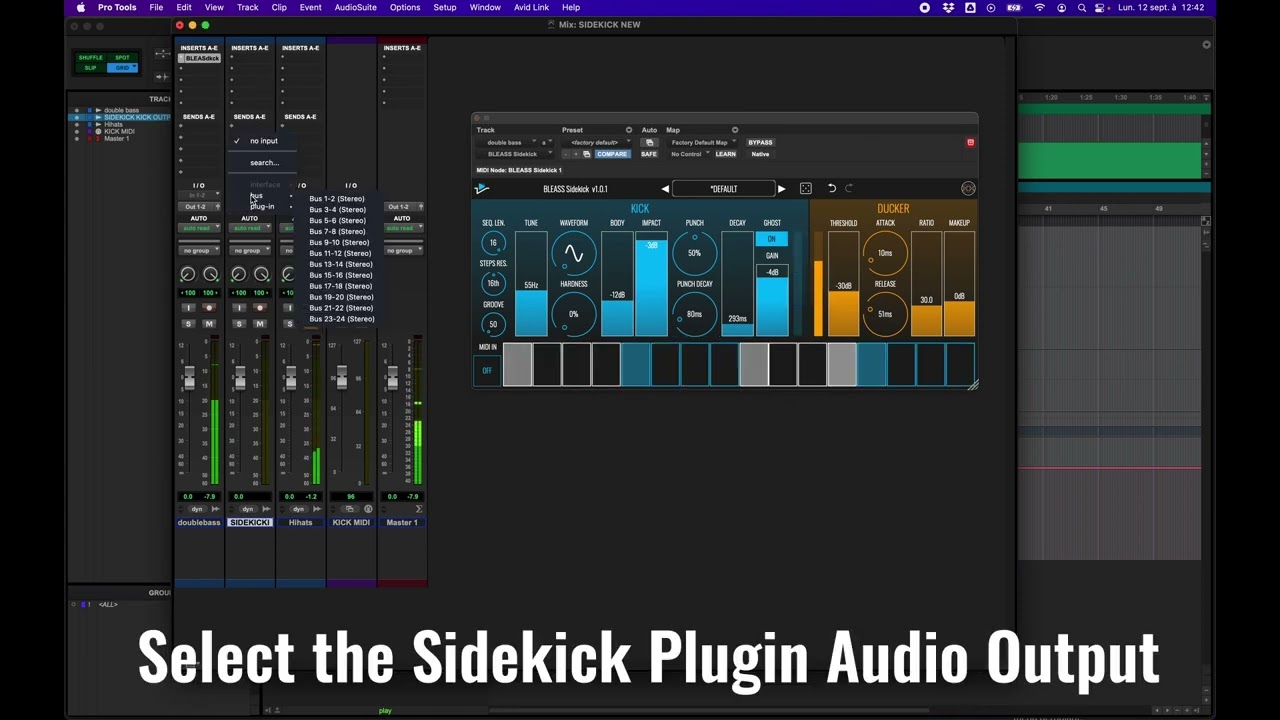Viewport: 1280px width, 720px height.
Task: Open Spotlight search in the menu bar
Action: 1082,7
